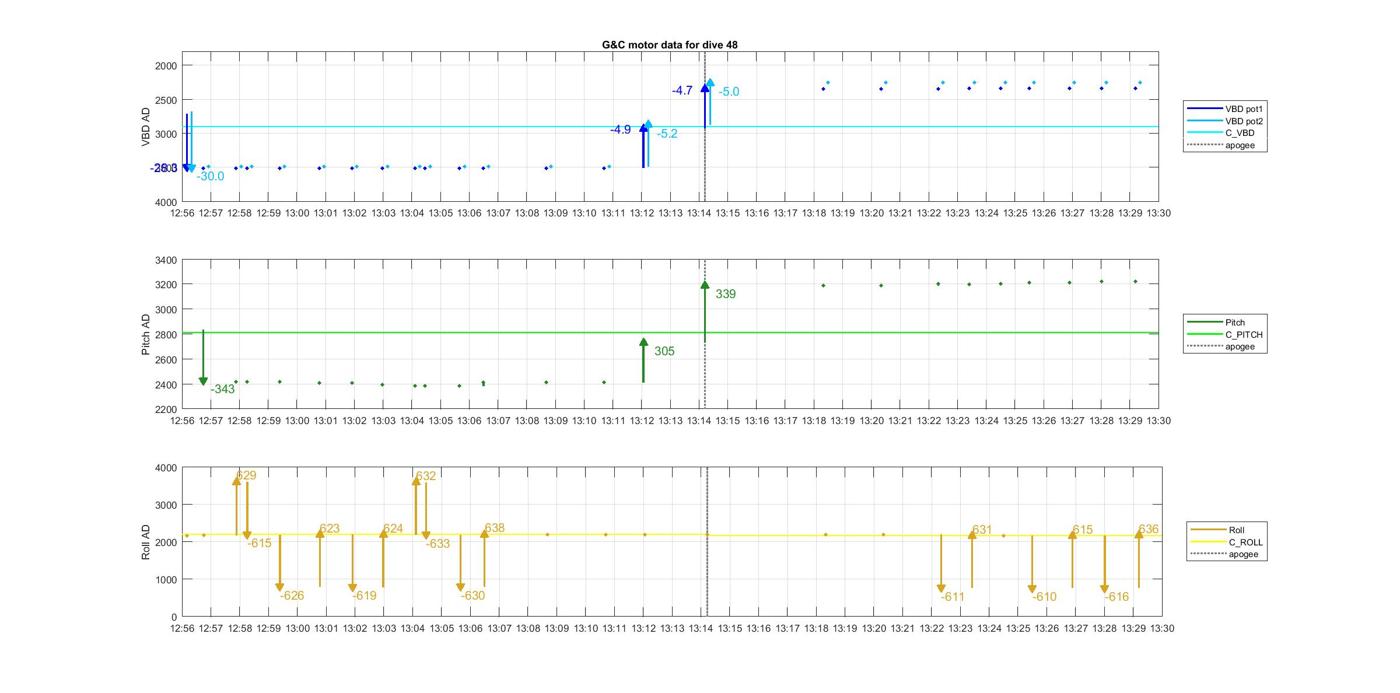Click the '3400' tick on Pitch axis
This screenshot has height=693, width=1400.
point(167,260)
